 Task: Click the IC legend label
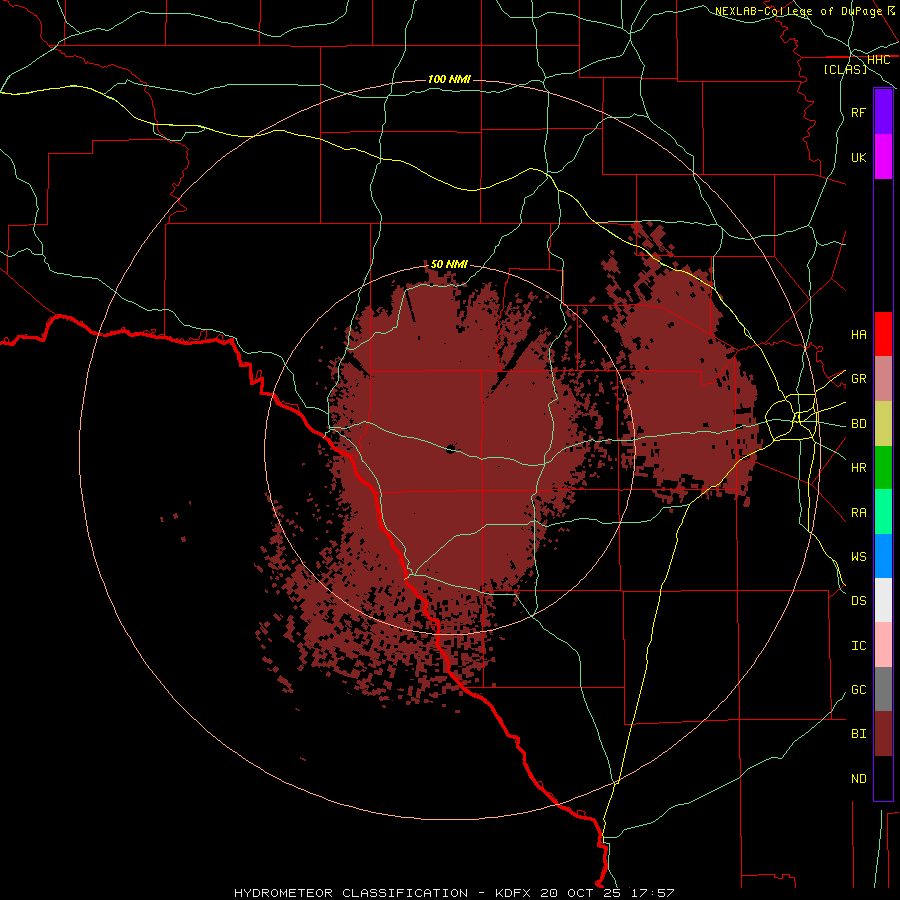point(858,646)
